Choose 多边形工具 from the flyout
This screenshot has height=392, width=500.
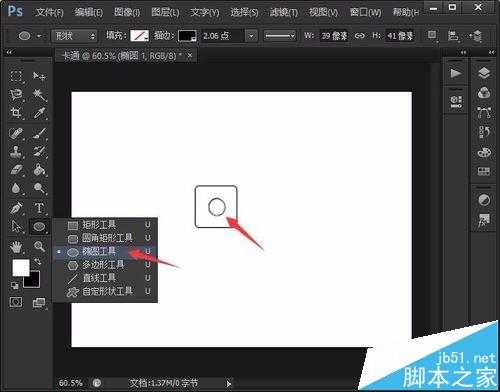106,265
